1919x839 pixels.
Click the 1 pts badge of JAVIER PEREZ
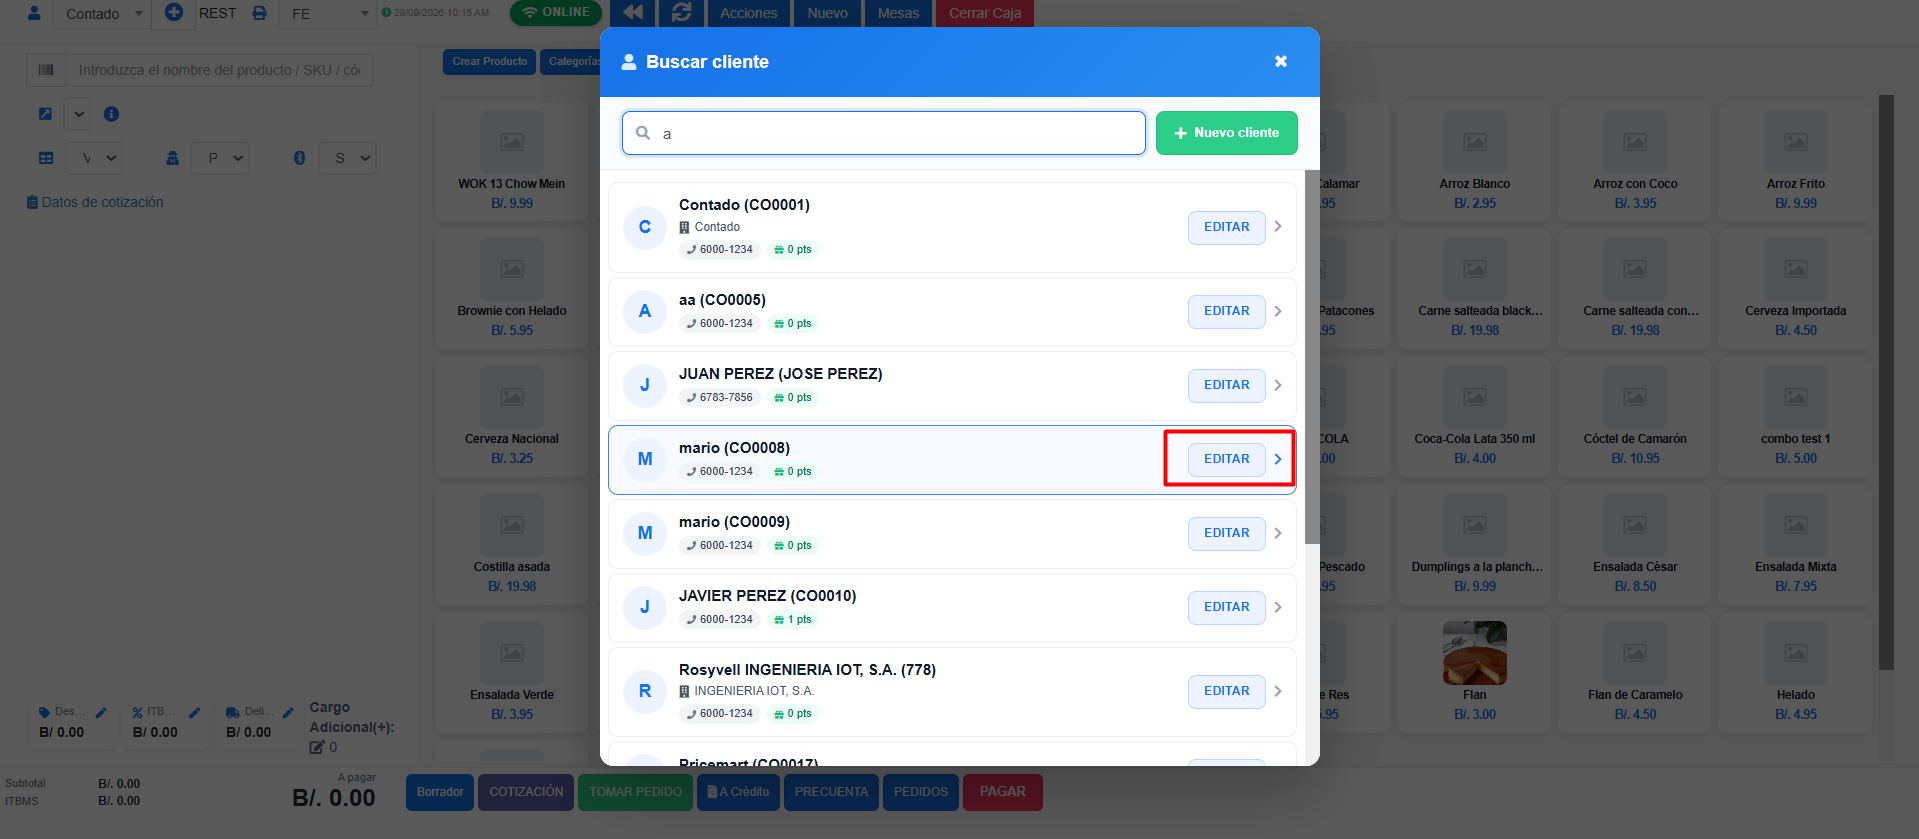point(793,620)
